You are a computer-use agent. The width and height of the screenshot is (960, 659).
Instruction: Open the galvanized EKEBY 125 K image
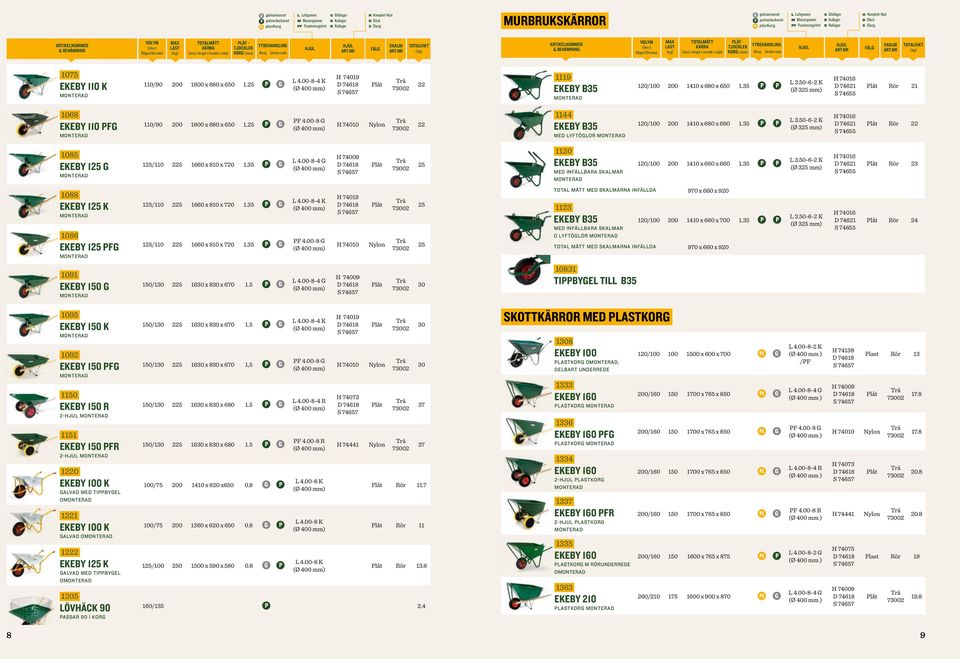[x=32, y=565]
